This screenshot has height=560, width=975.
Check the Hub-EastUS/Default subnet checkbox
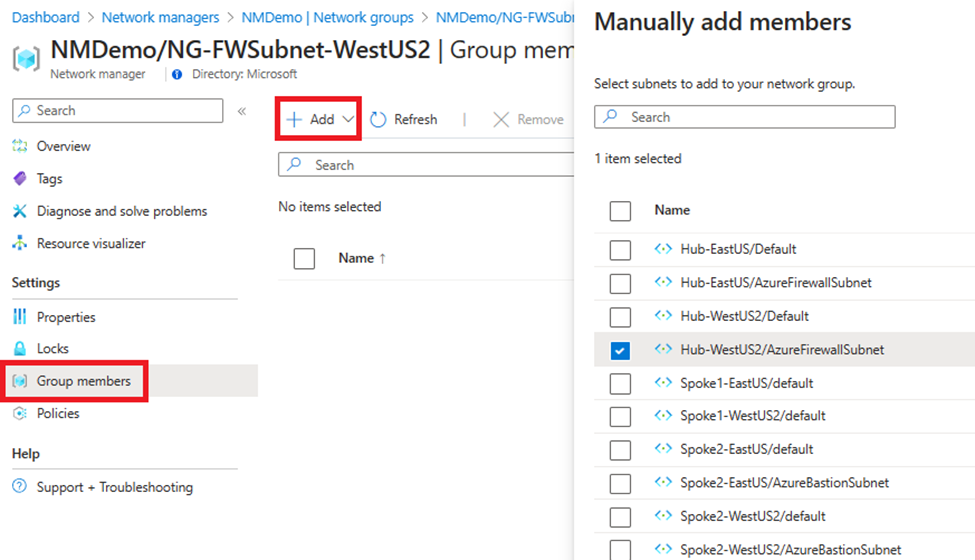pyautogui.click(x=620, y=250)
